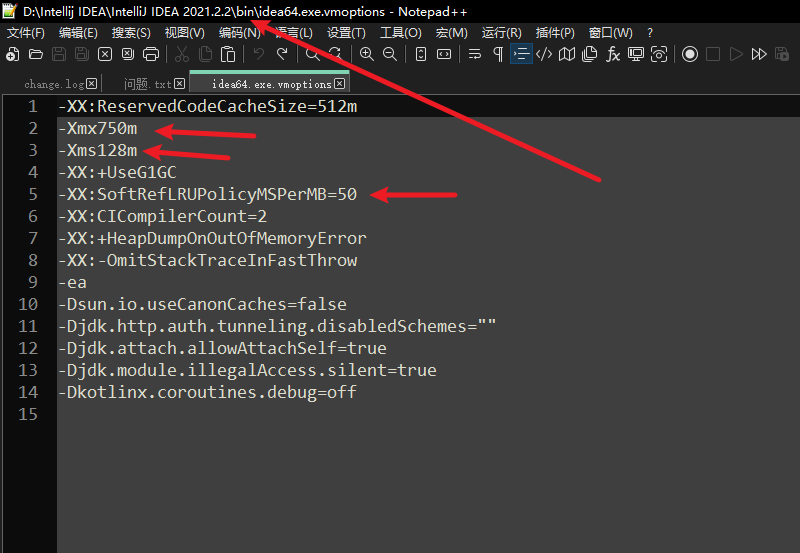
Task: Click the -Djdk.attach.allowAttachSelf=true line
Action: coord(222,348)
